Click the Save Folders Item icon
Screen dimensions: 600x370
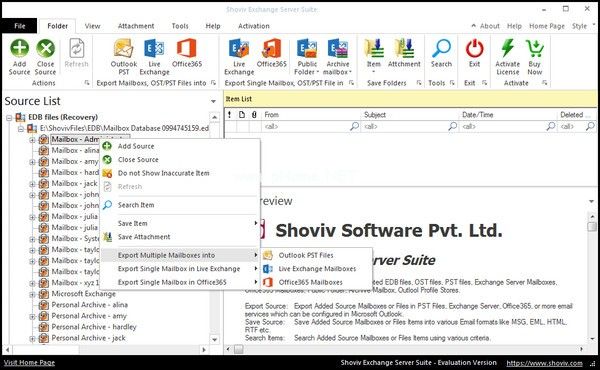(x=374, y=49)
